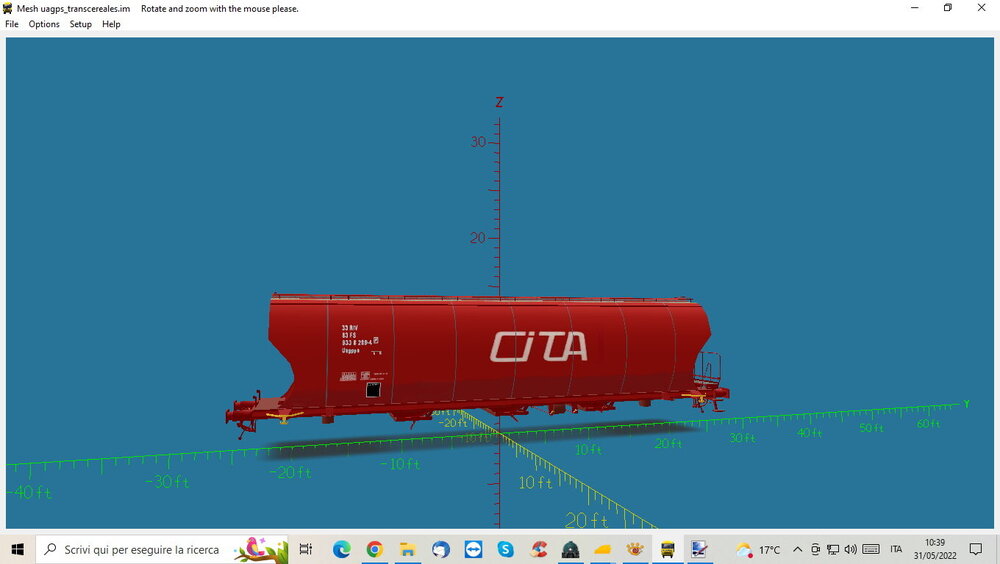The height and width of the screenshot is (564, 1000).
Task: Switch to the dark dome icon app in taskbar
Action: pyautogui.click(x=570, y=549)
